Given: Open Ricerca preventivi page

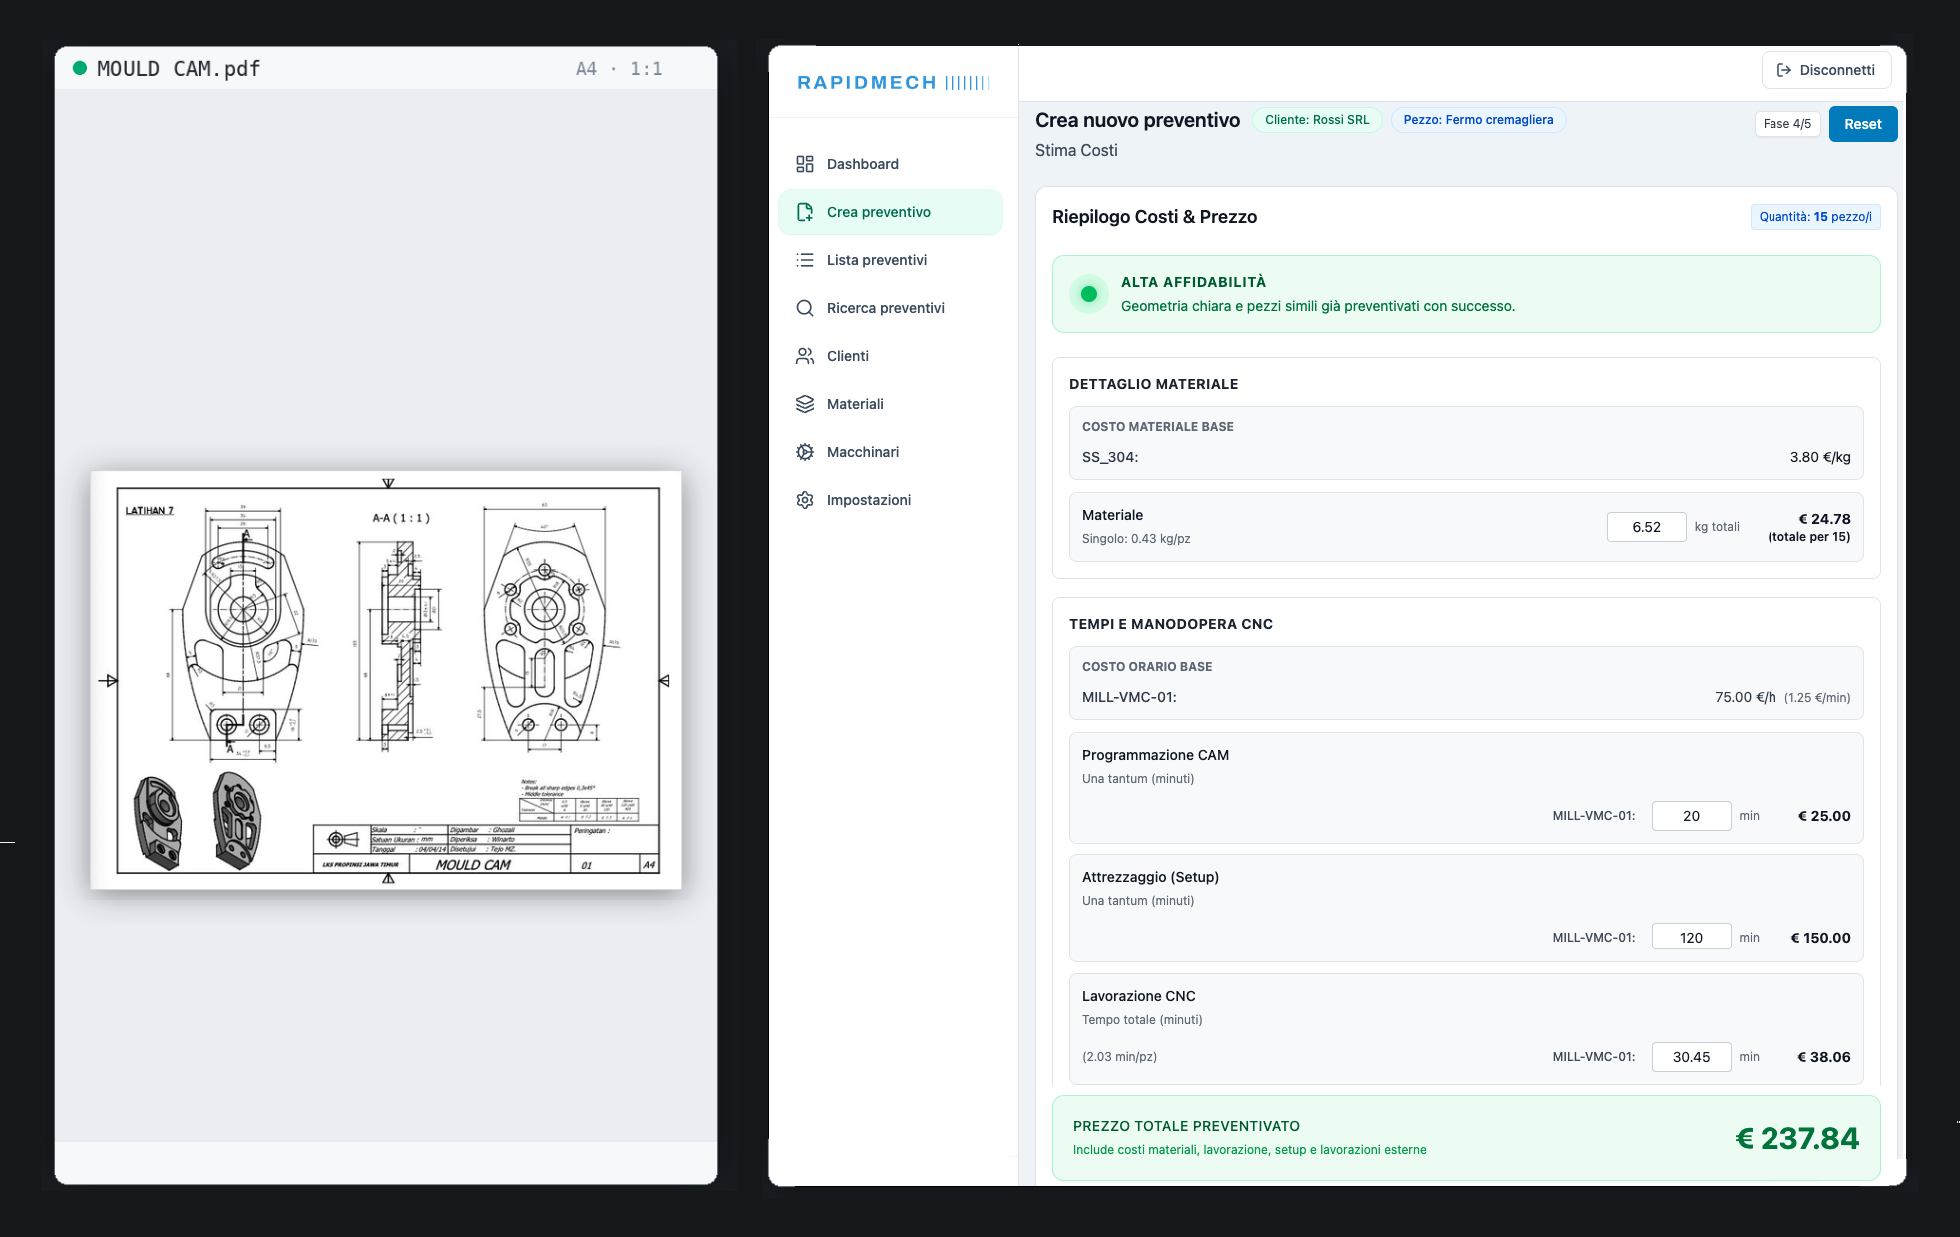Looking at the screenshot, I should tap(890, 308).
